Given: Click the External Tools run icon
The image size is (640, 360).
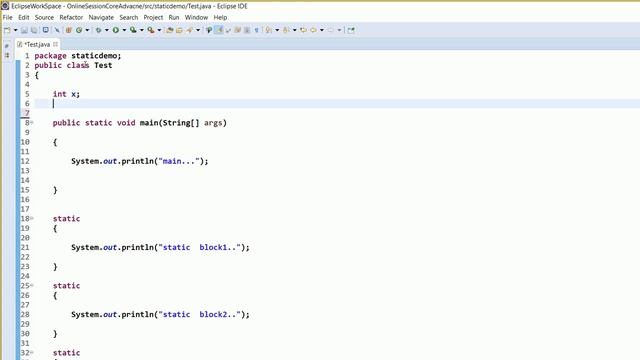Looking at the screenshot, I should point(151,30).
